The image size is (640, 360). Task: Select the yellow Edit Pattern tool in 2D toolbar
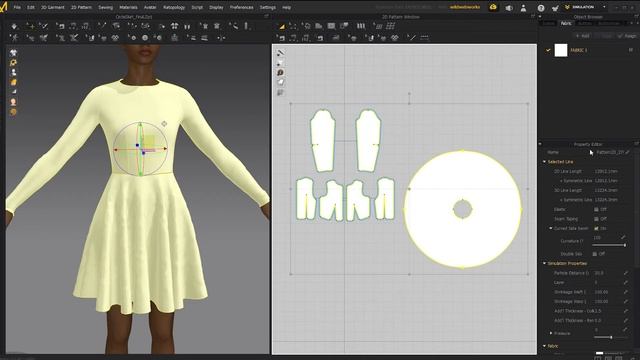(282, 26)
